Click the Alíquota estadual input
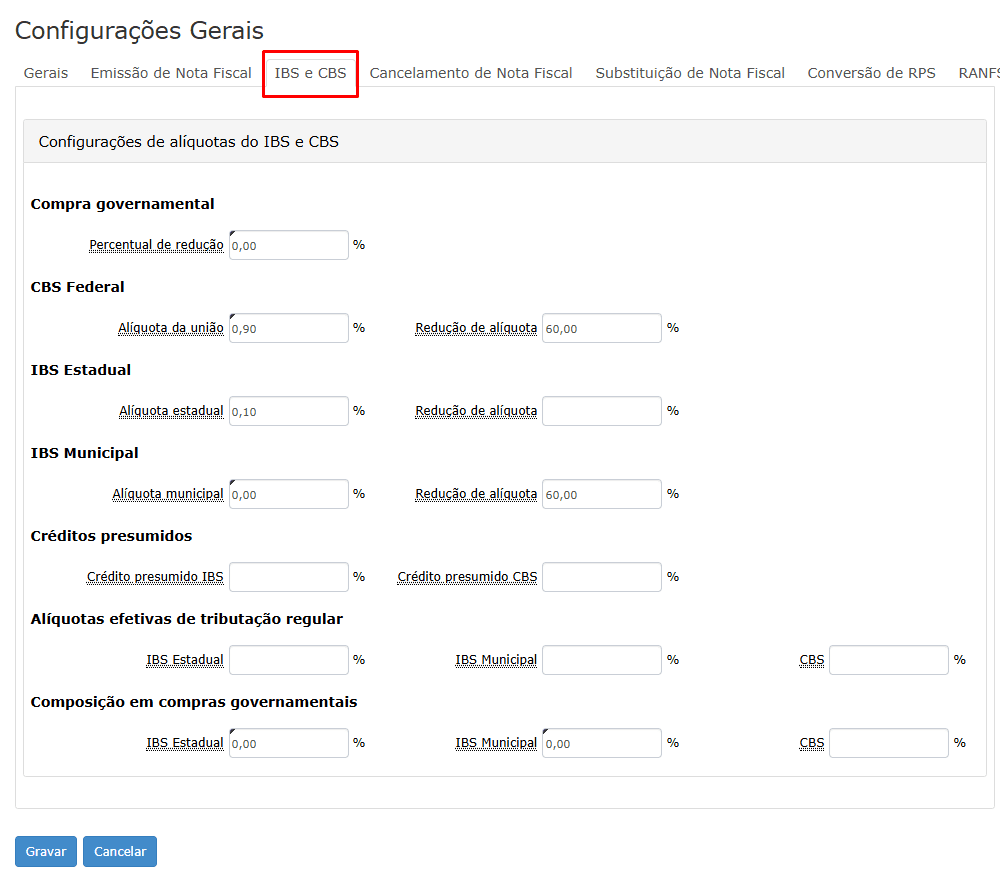This screenshot has height=873, width=1000. pos(289,411)
